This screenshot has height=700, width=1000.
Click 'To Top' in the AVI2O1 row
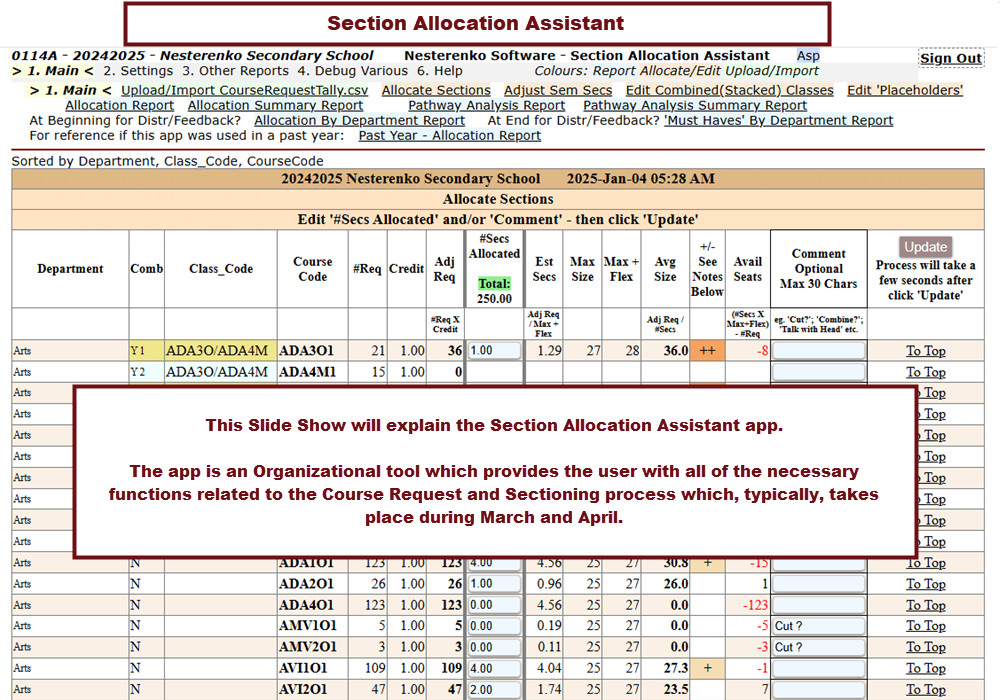925,689
